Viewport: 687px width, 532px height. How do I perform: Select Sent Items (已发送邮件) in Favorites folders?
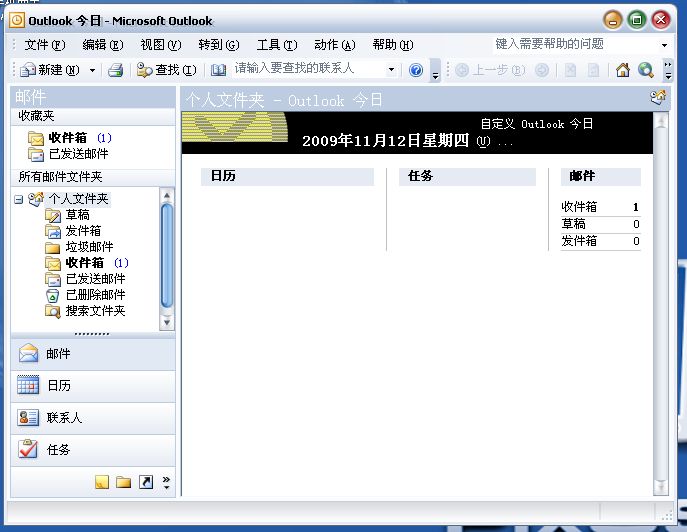coord(68,154)
